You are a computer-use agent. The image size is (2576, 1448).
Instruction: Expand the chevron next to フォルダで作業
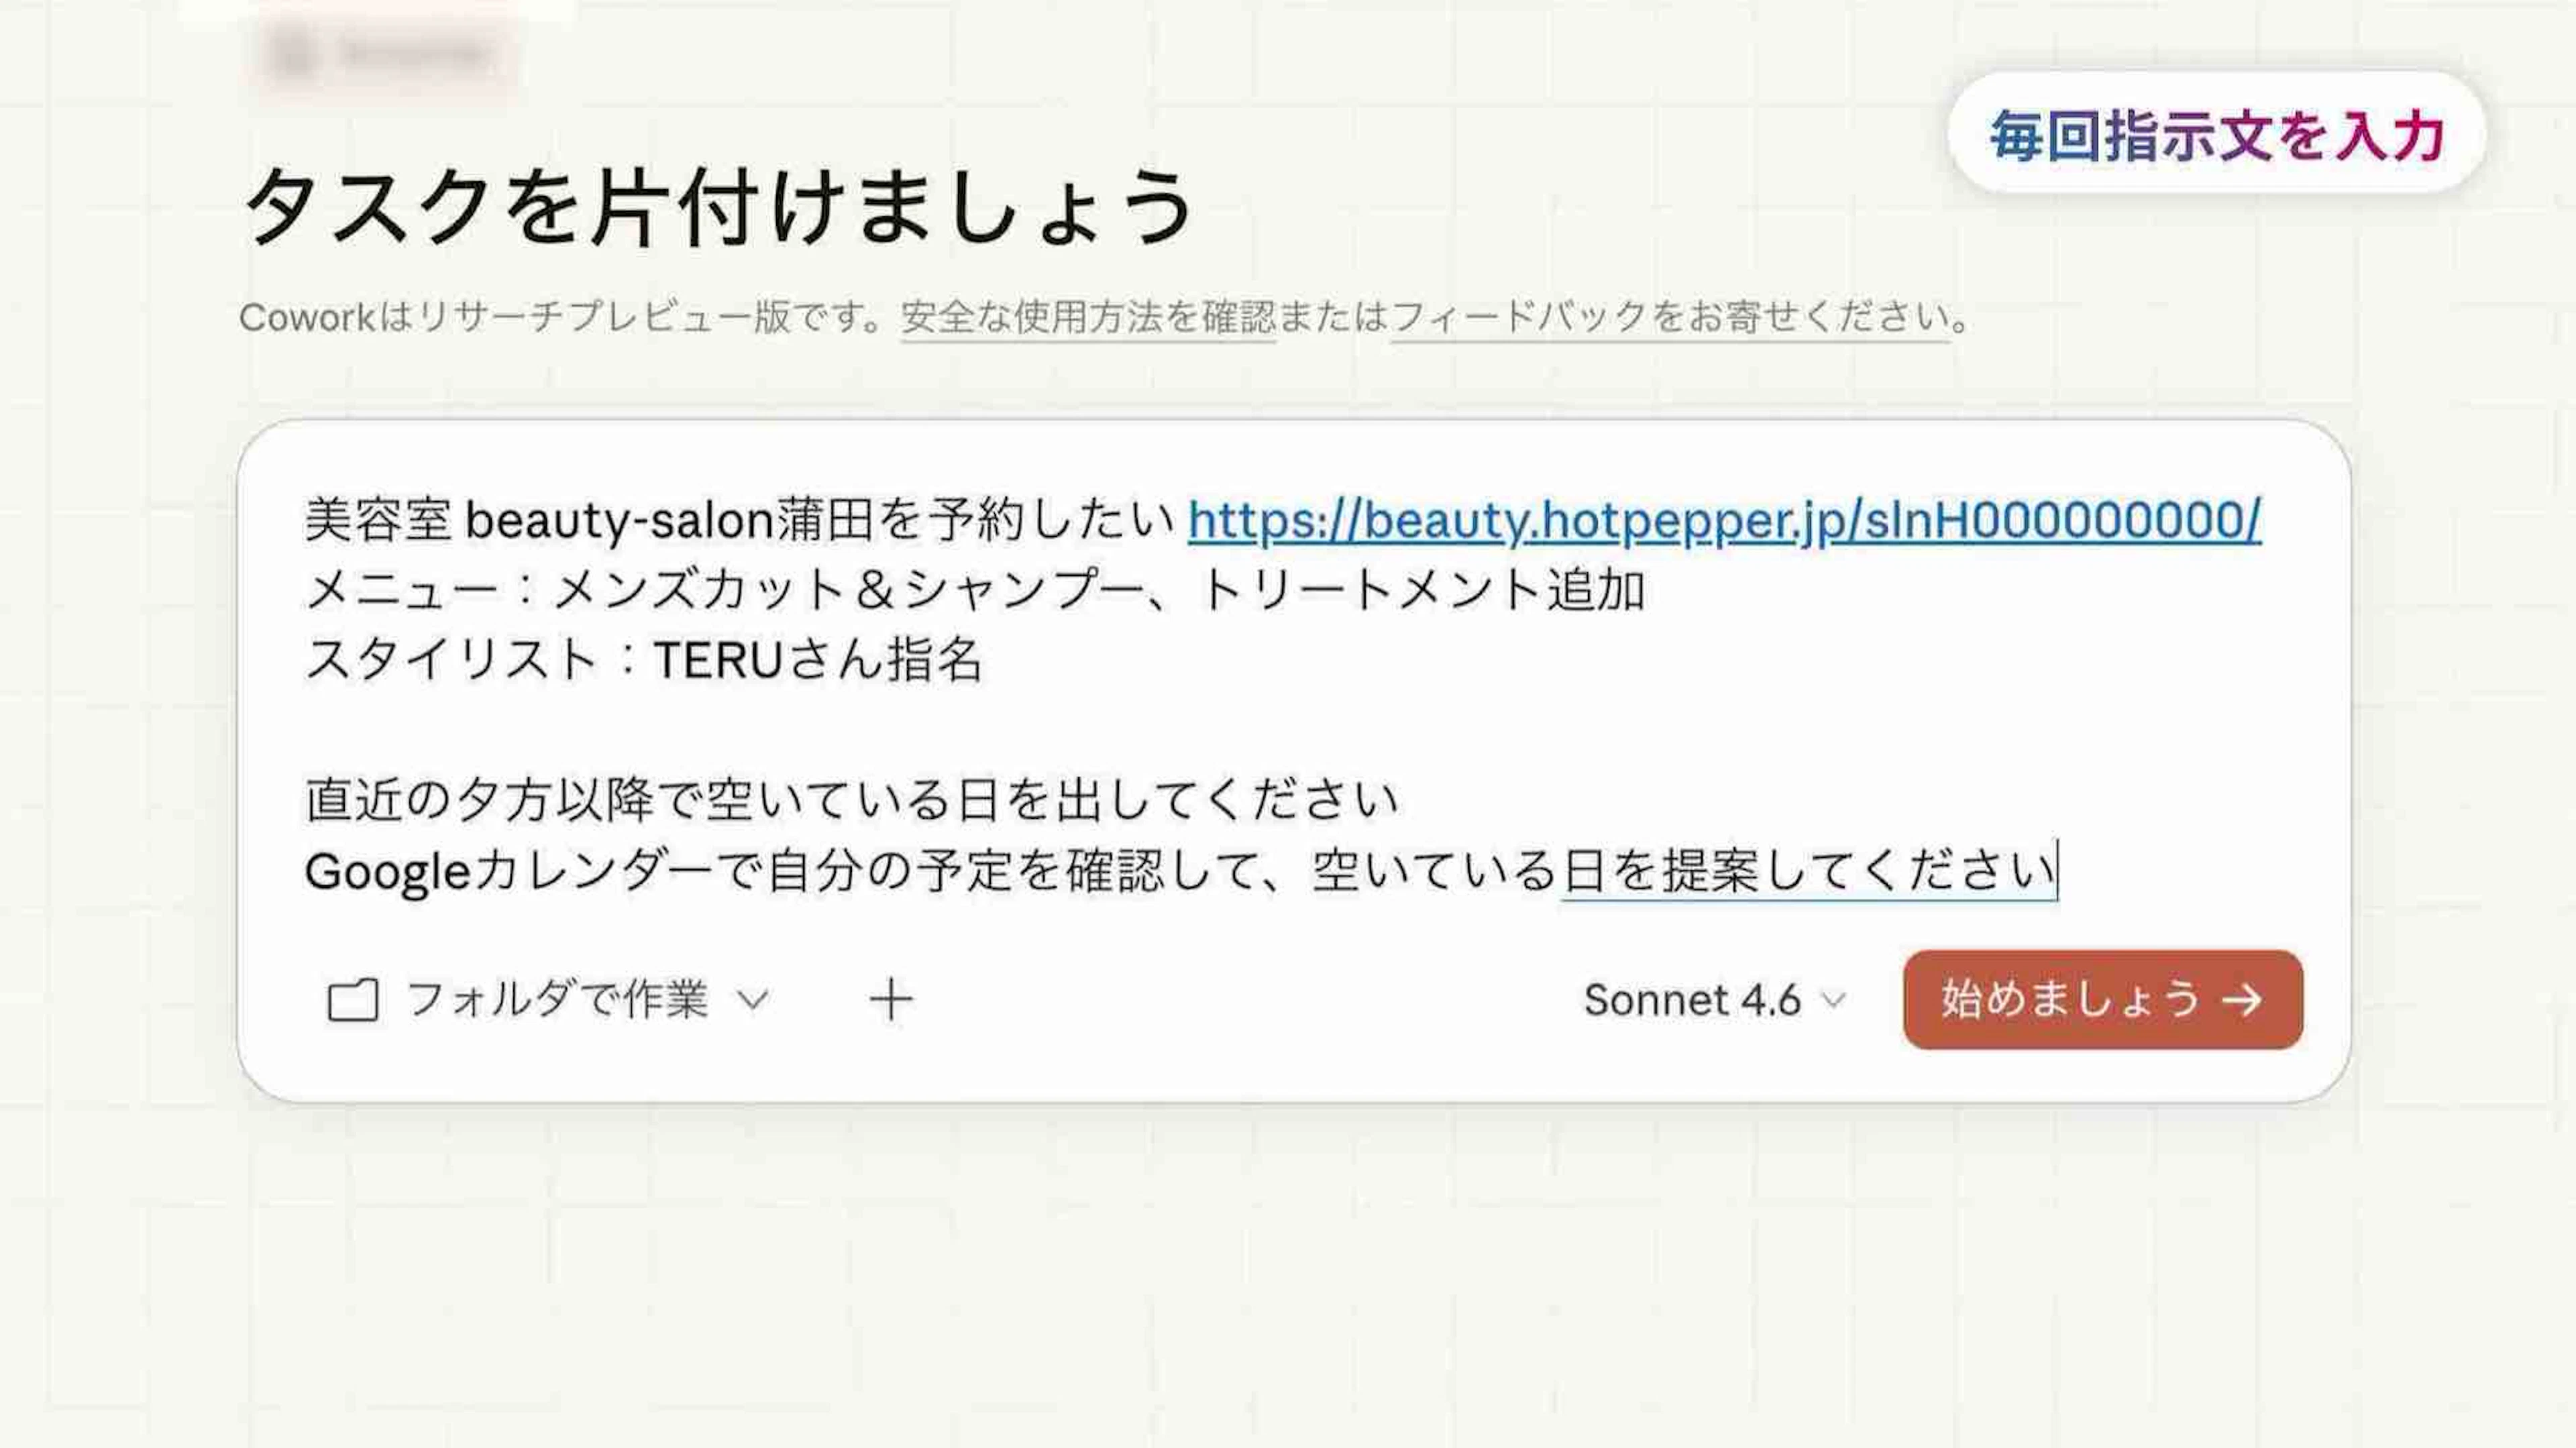pos(753,1000)
